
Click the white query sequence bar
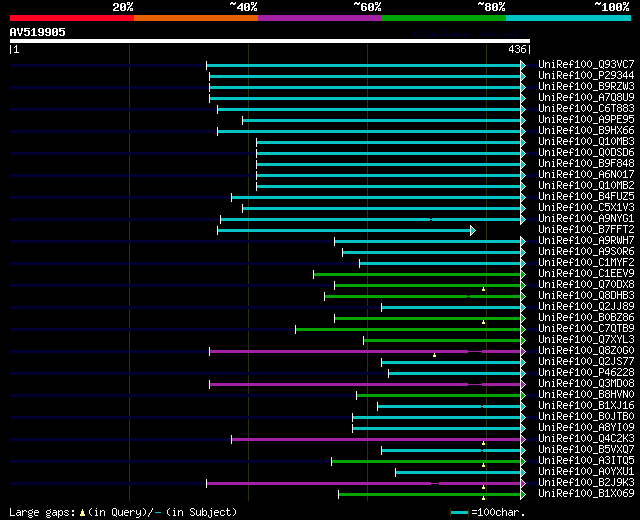tap(270, 41)
